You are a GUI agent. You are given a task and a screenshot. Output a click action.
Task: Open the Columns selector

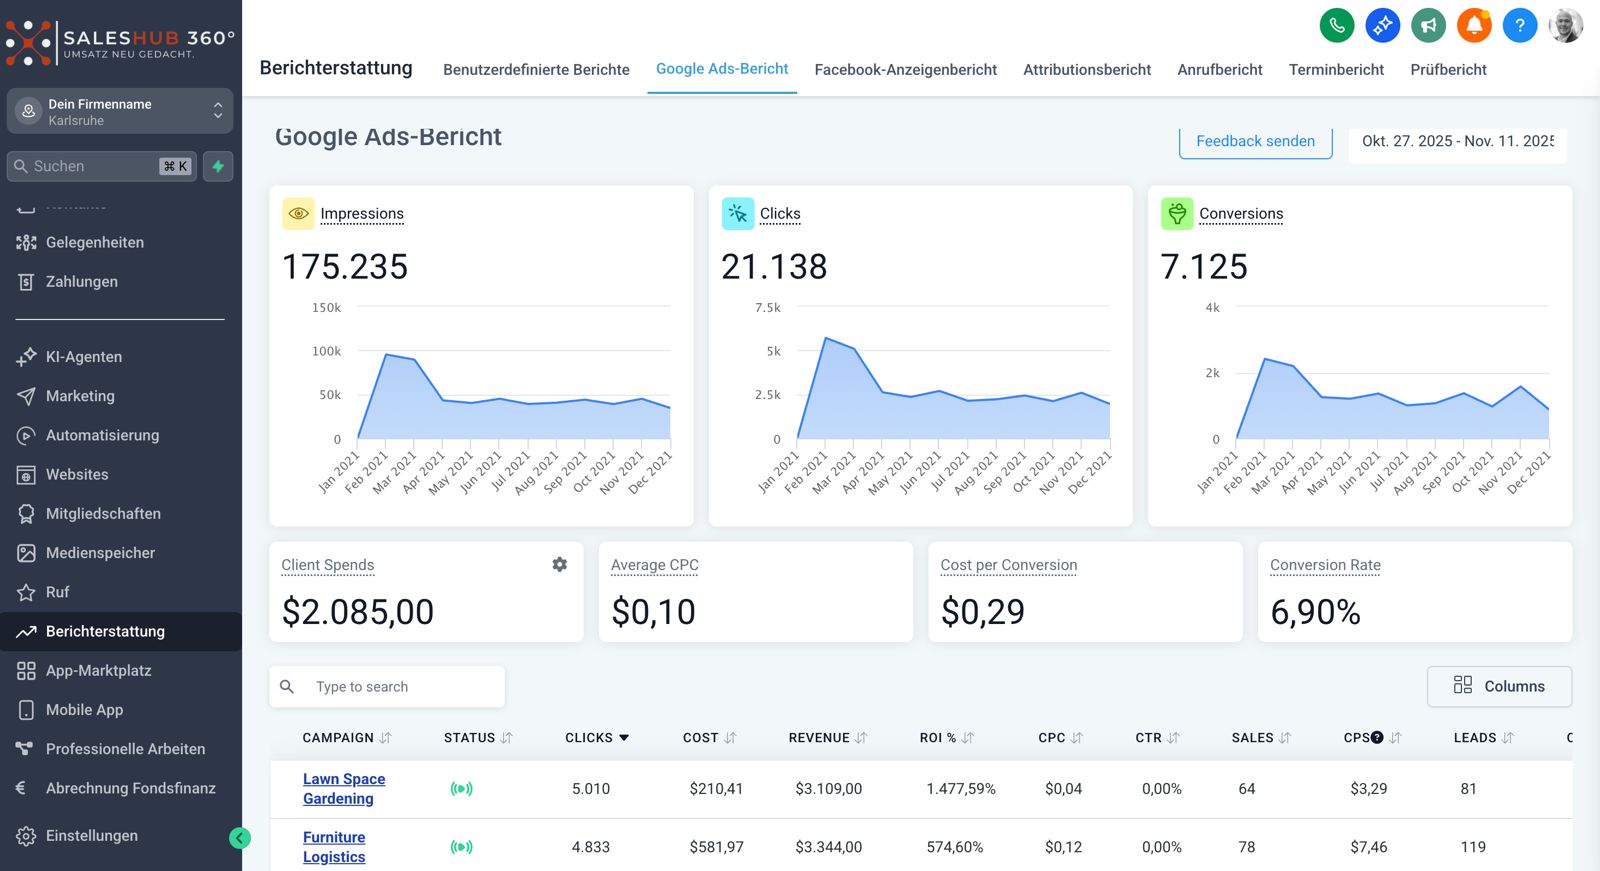(x=1498, y=686)
